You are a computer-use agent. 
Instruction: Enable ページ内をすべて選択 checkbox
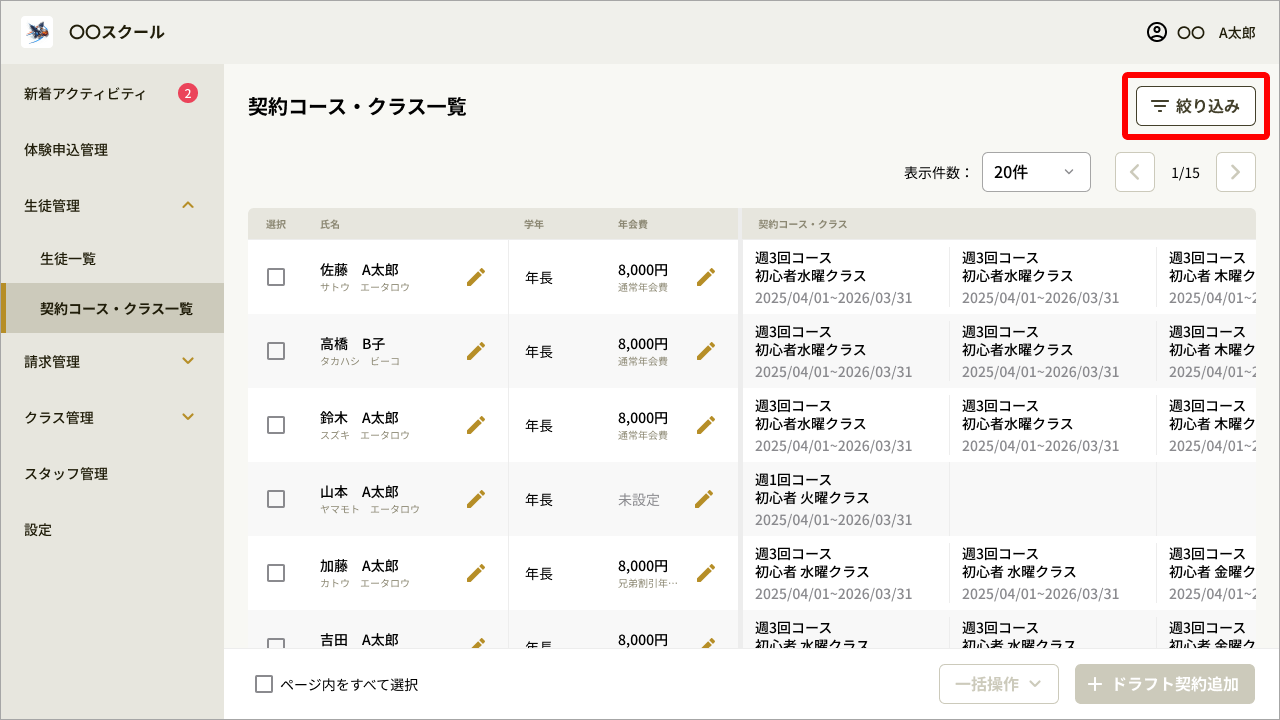point(264,684)
